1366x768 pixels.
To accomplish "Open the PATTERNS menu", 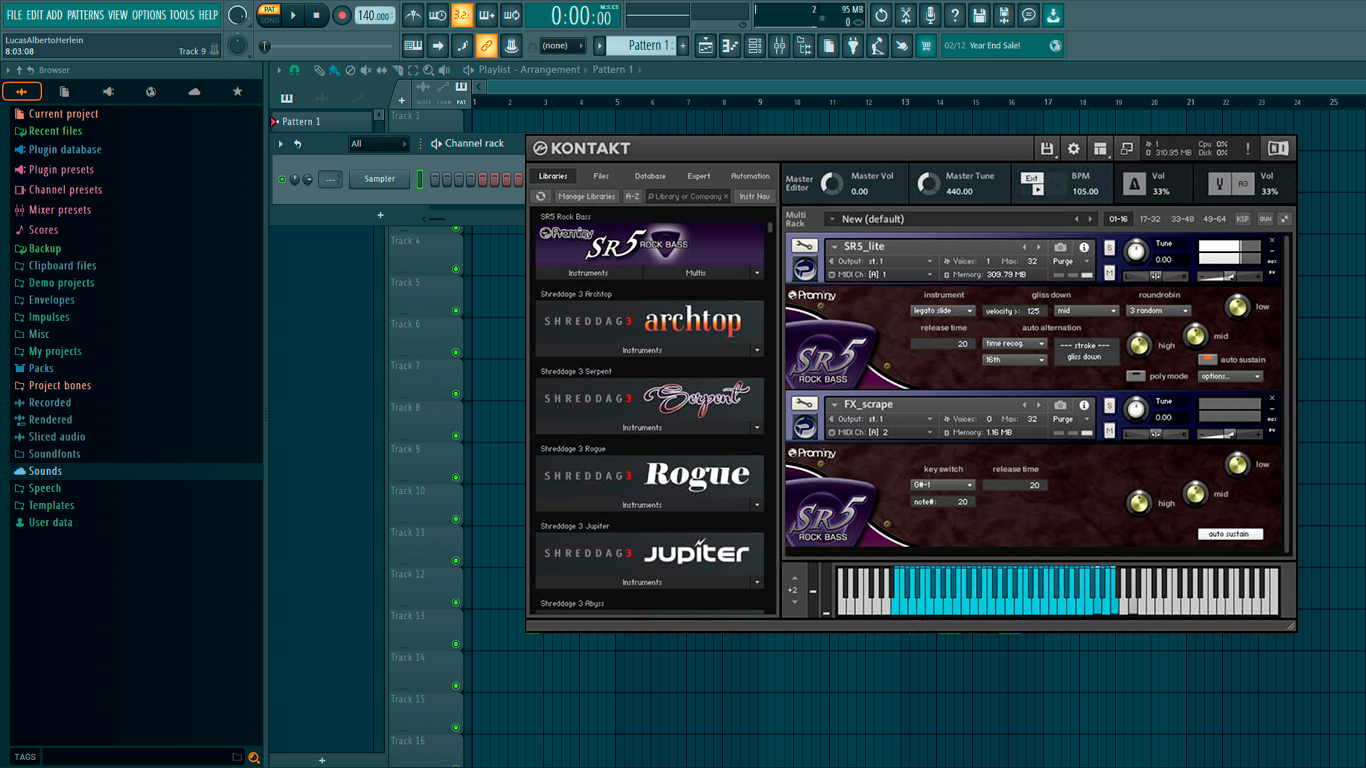I will (85, 15).
